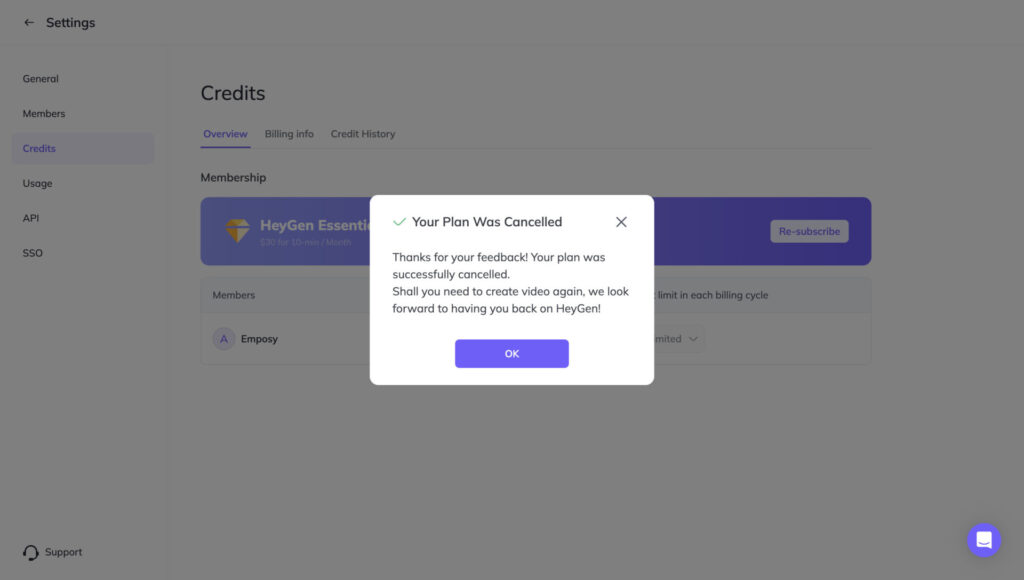The image size is (1024, 580).
Task: Open General settings in sidebar
Action: [40, 78]
